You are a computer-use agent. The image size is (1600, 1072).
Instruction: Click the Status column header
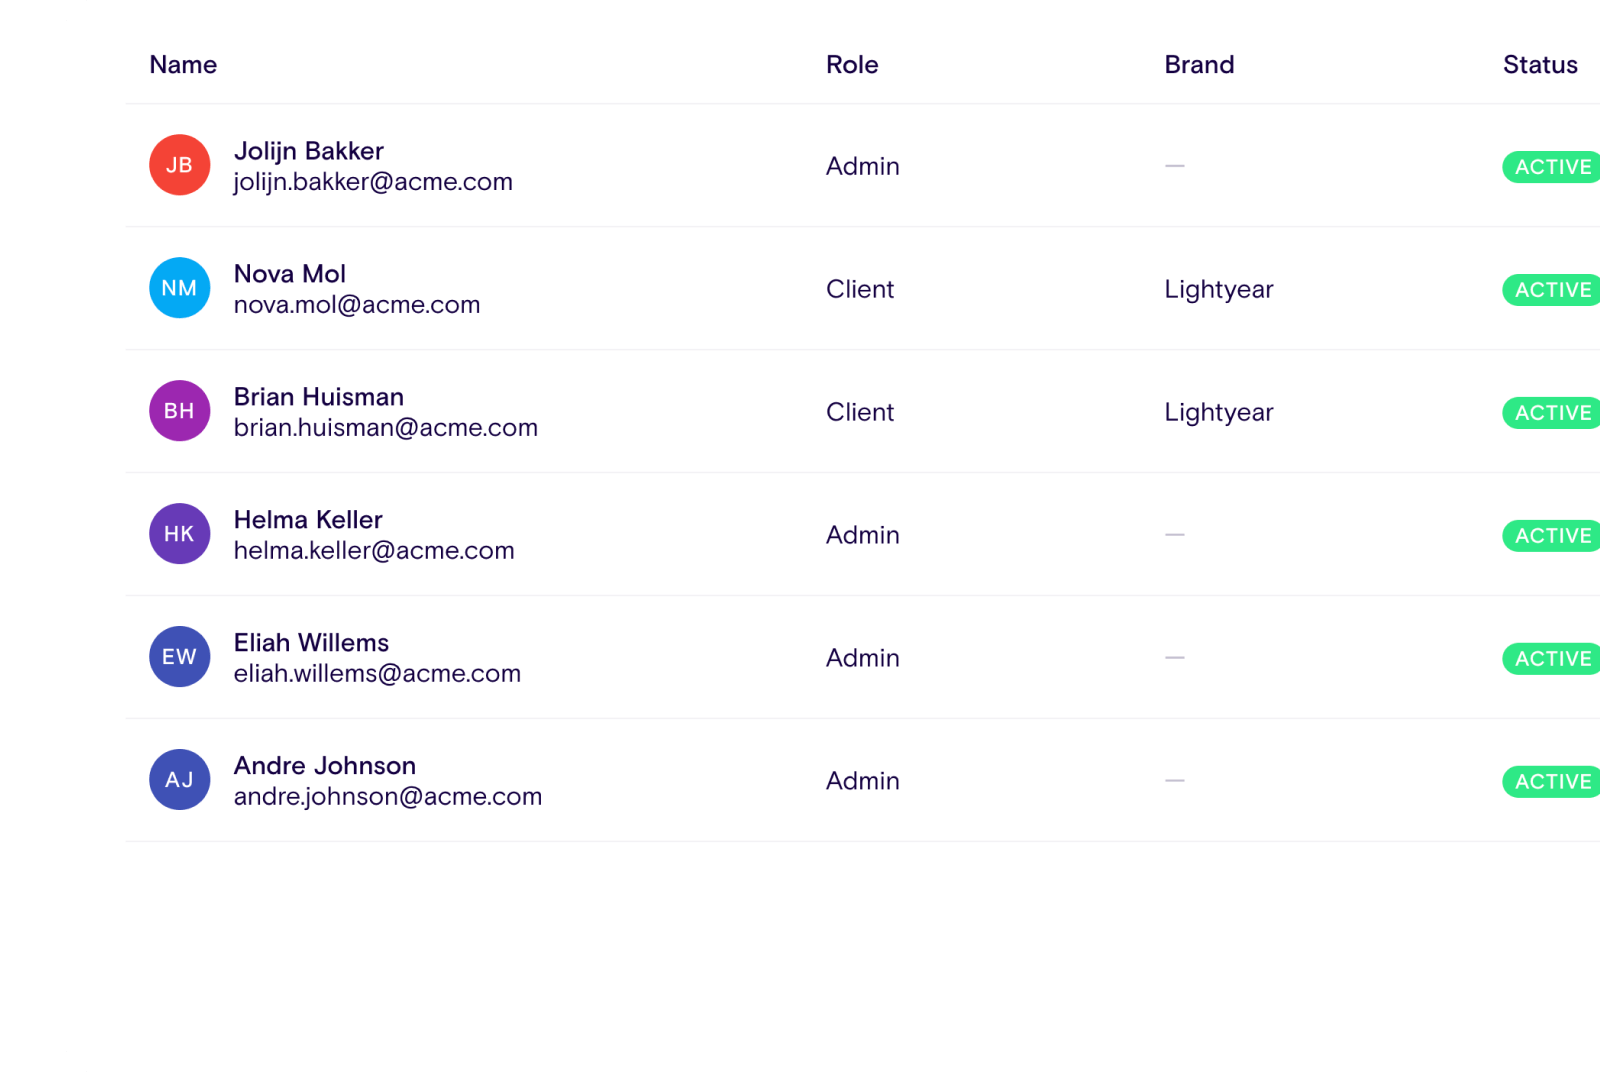1540,65
